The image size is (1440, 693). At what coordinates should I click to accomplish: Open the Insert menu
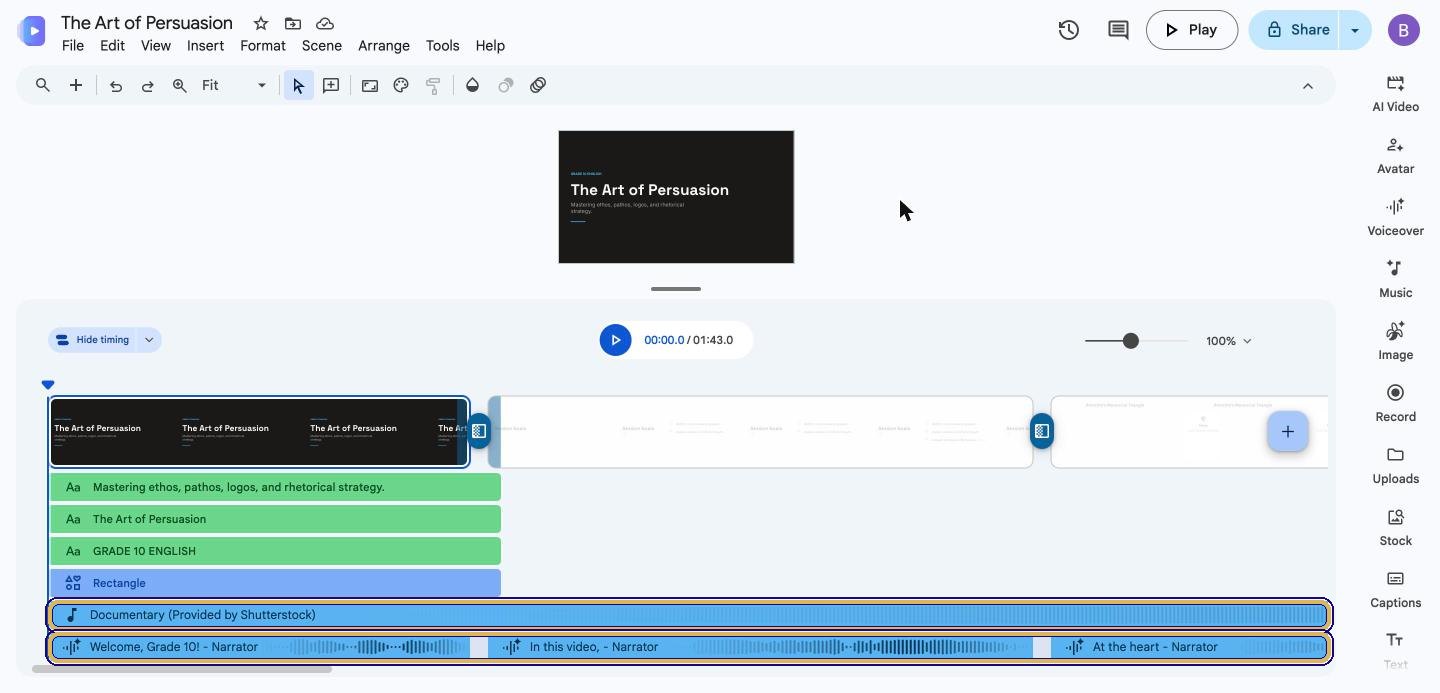coord(205,46)
